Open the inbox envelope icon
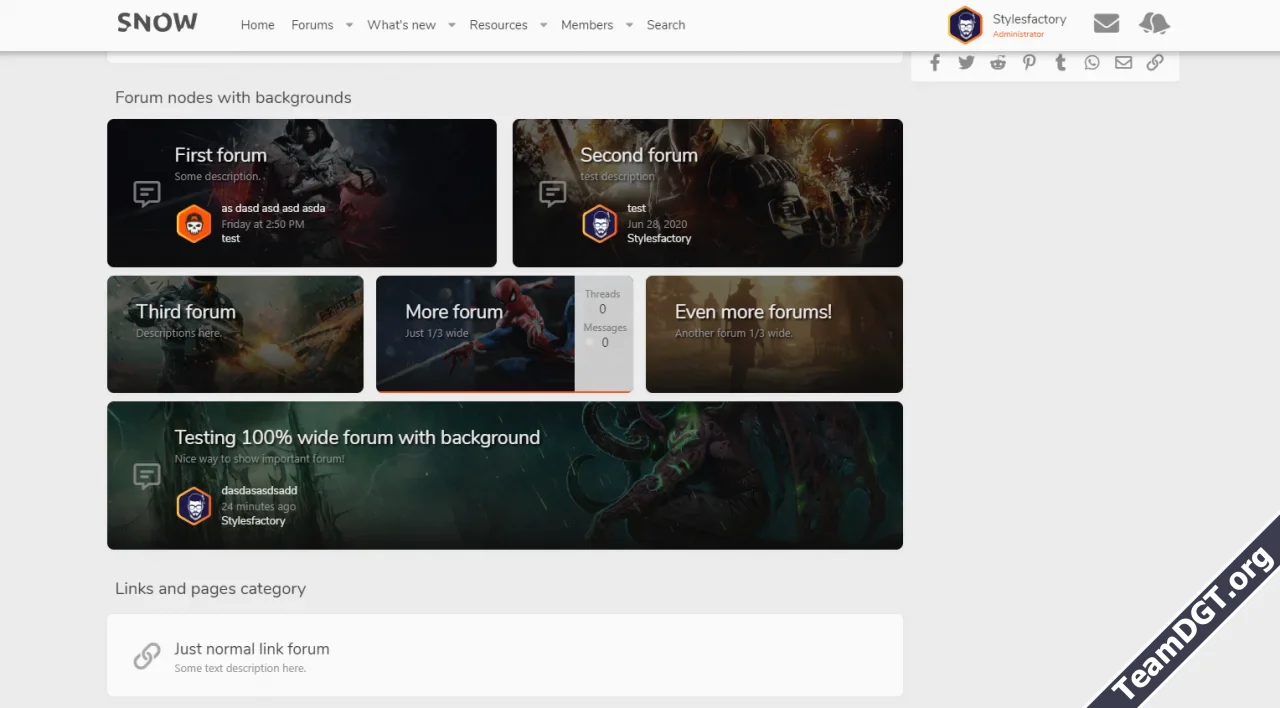The image size is (1280, 708). (1106, 24)
